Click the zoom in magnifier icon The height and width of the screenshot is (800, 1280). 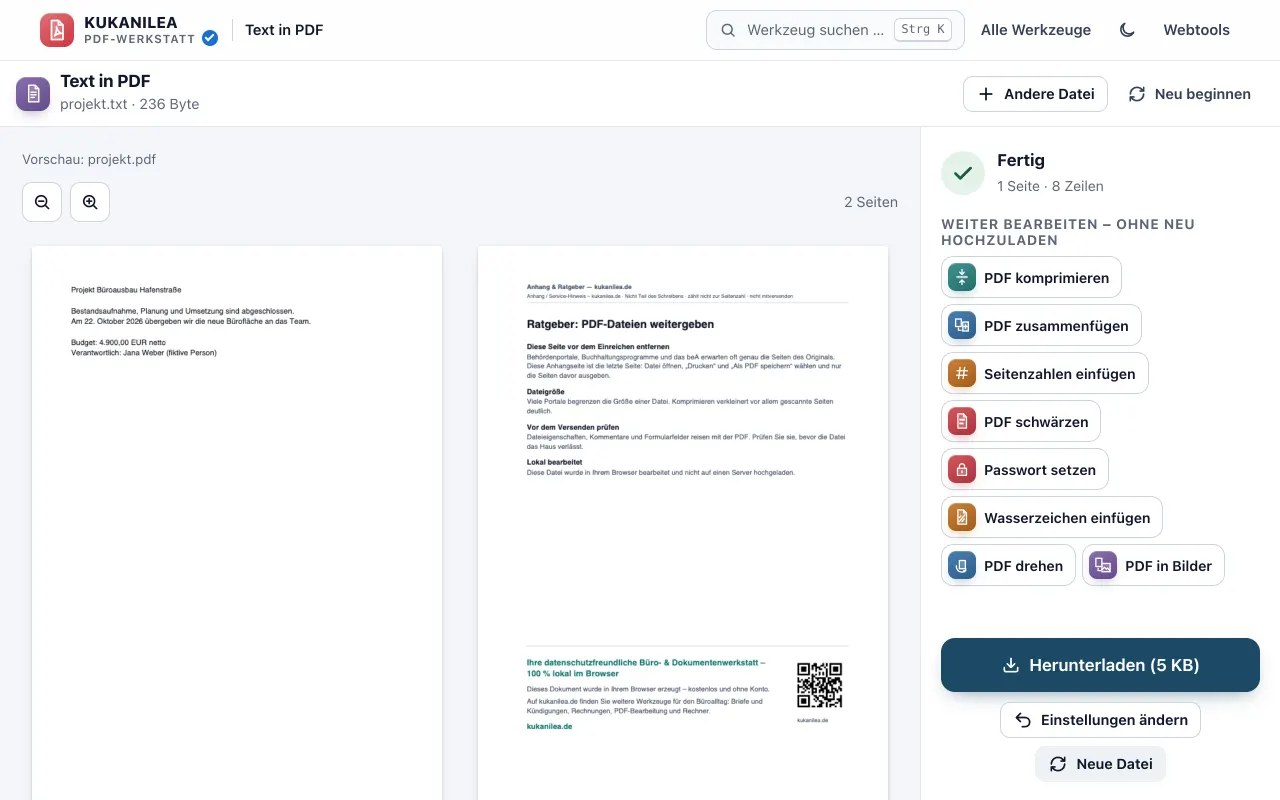[90, 202]
